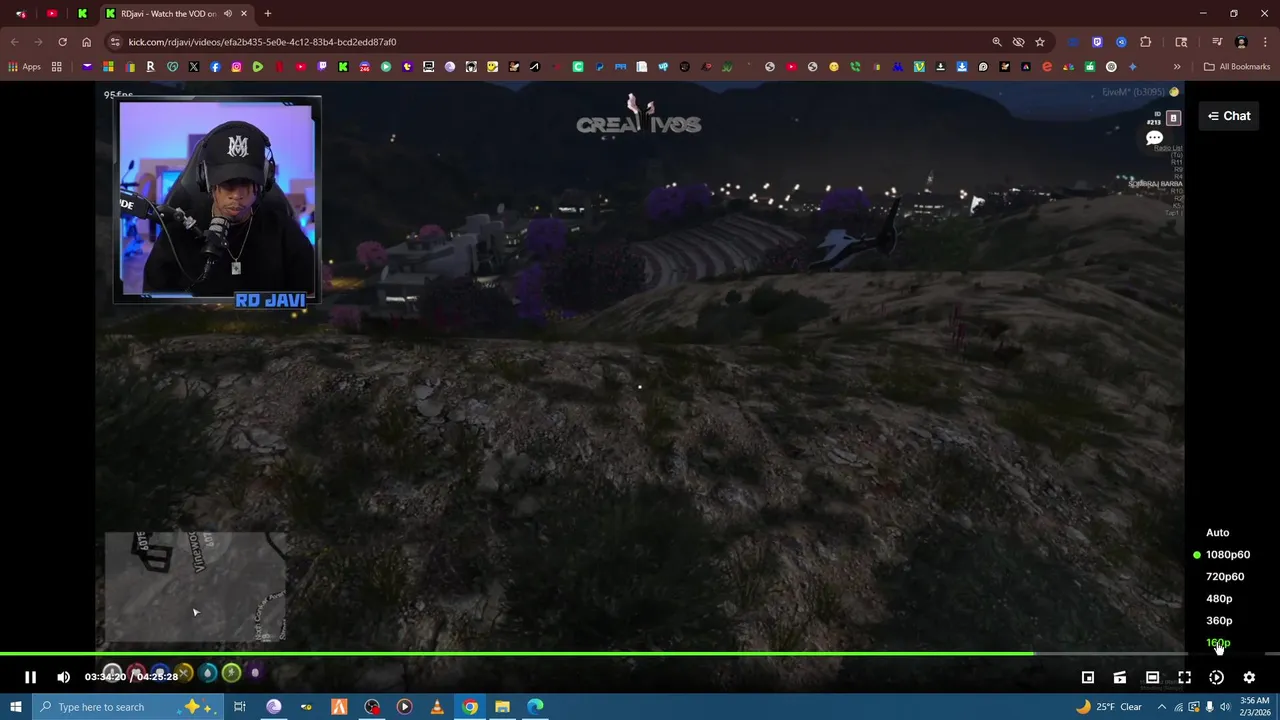Click the address bar URL
This screenshot has width=1280, height=720.
pyautogui.click(x=262, y=42)
